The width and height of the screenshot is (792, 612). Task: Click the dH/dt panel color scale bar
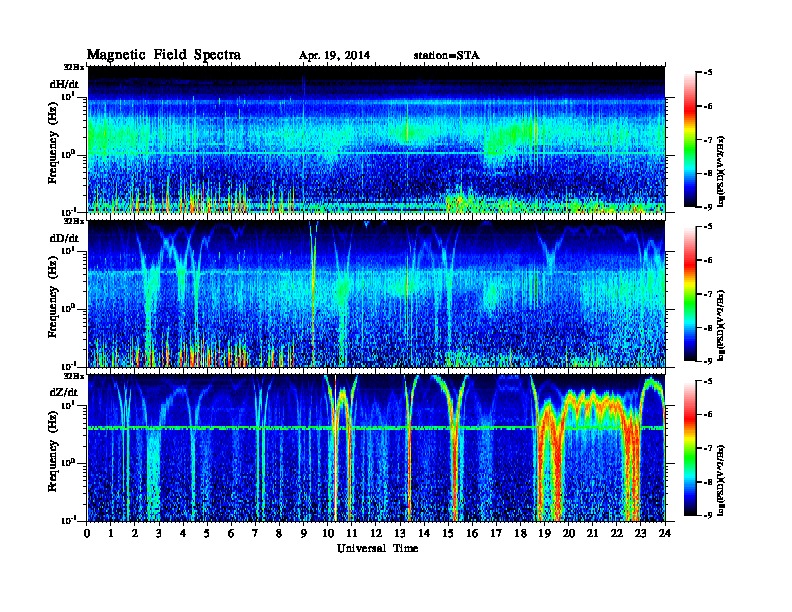click(x=690, y=139)
